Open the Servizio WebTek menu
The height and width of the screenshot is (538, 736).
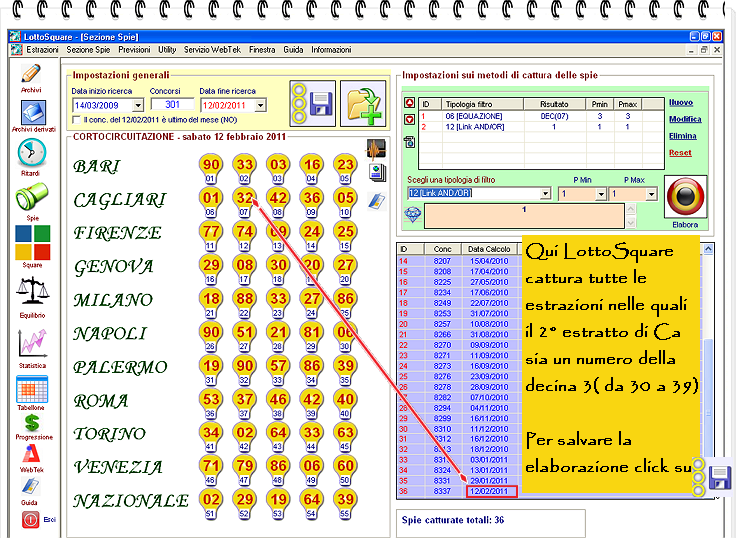coord(212,50)
